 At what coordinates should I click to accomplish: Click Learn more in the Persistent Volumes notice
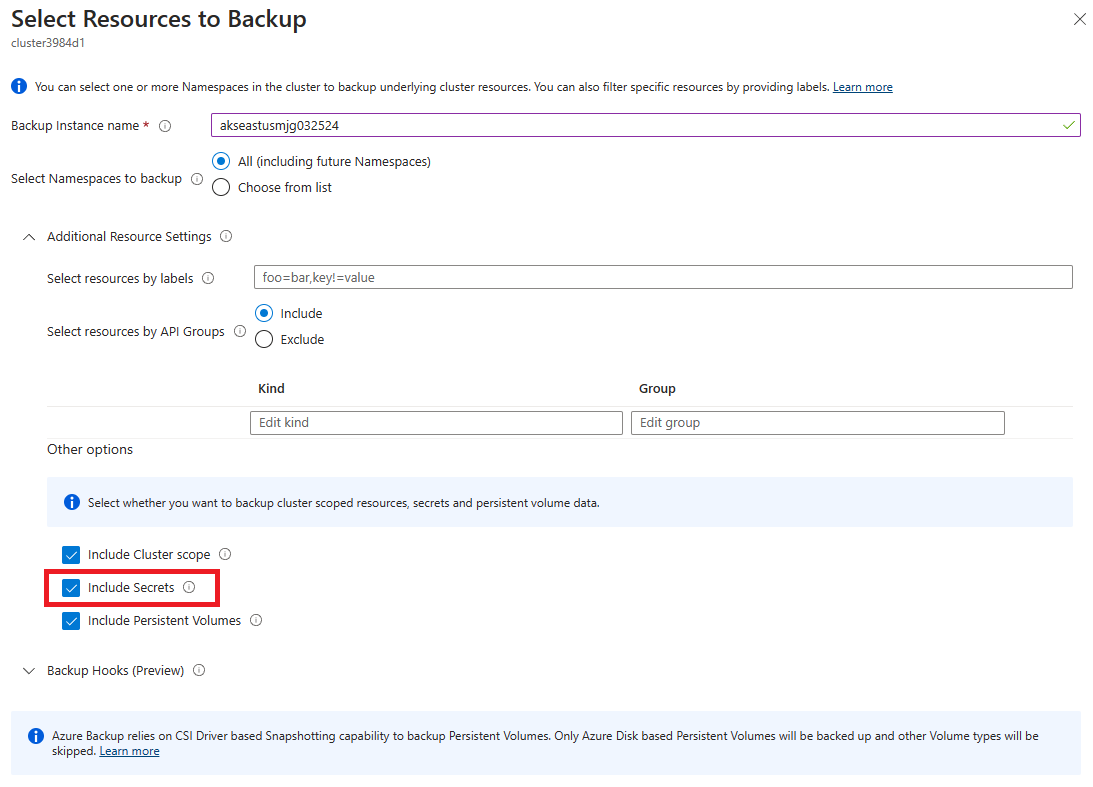coord(129,750)
